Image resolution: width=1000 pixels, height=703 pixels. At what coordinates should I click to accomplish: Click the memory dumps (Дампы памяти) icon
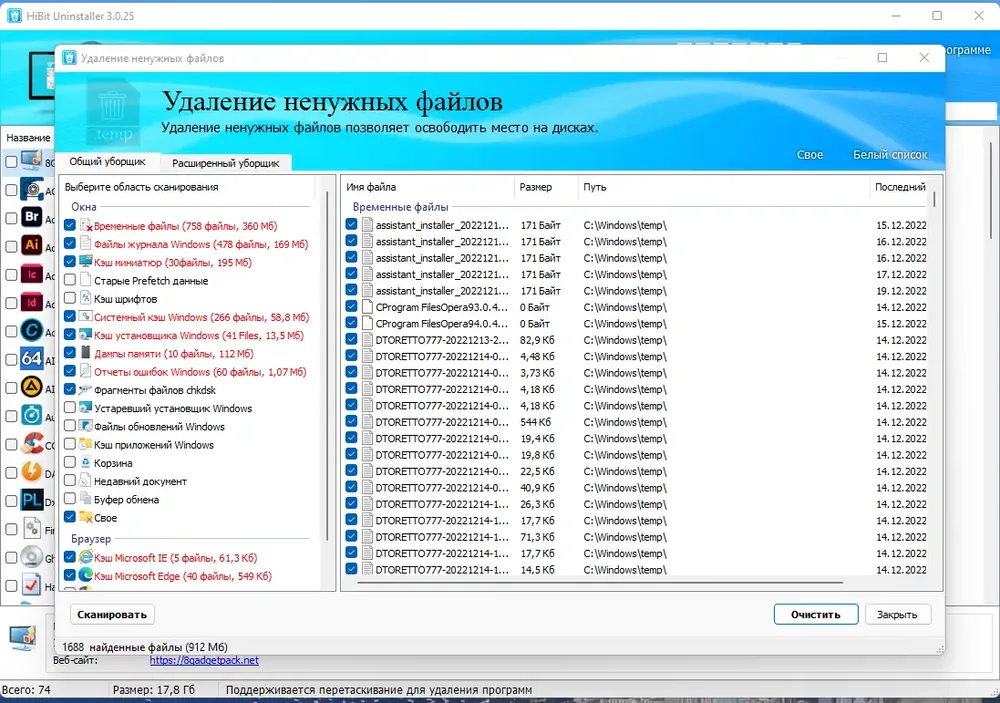85,353
